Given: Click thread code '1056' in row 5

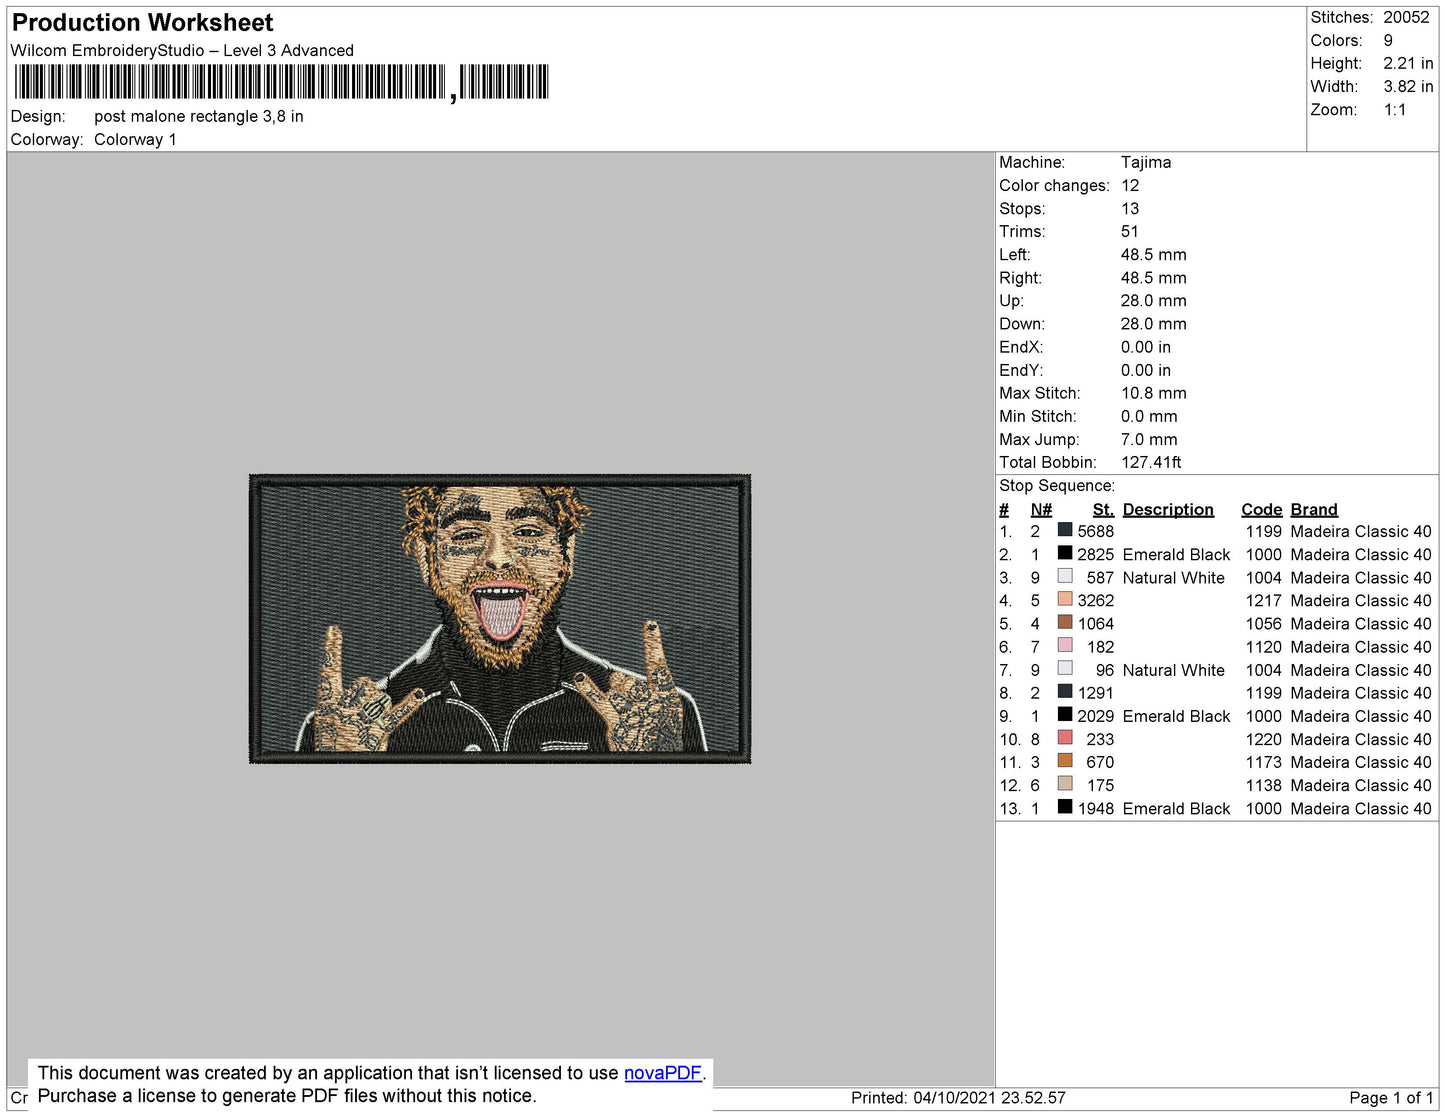Looking at the screenshot, I should click(x=1263, y=623).
